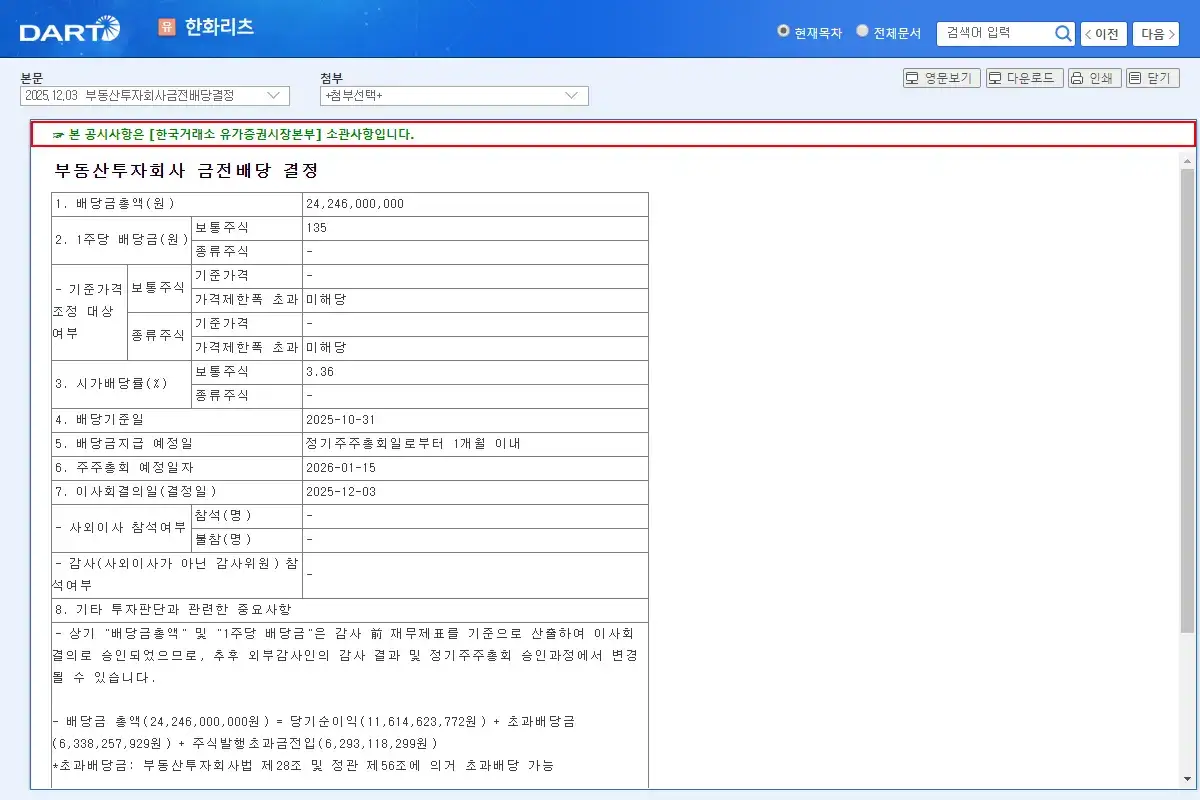Screen dimensions: 1200x800
Task: Click the 3.36 dividend yield value
Action: click(x=320, y=372)
